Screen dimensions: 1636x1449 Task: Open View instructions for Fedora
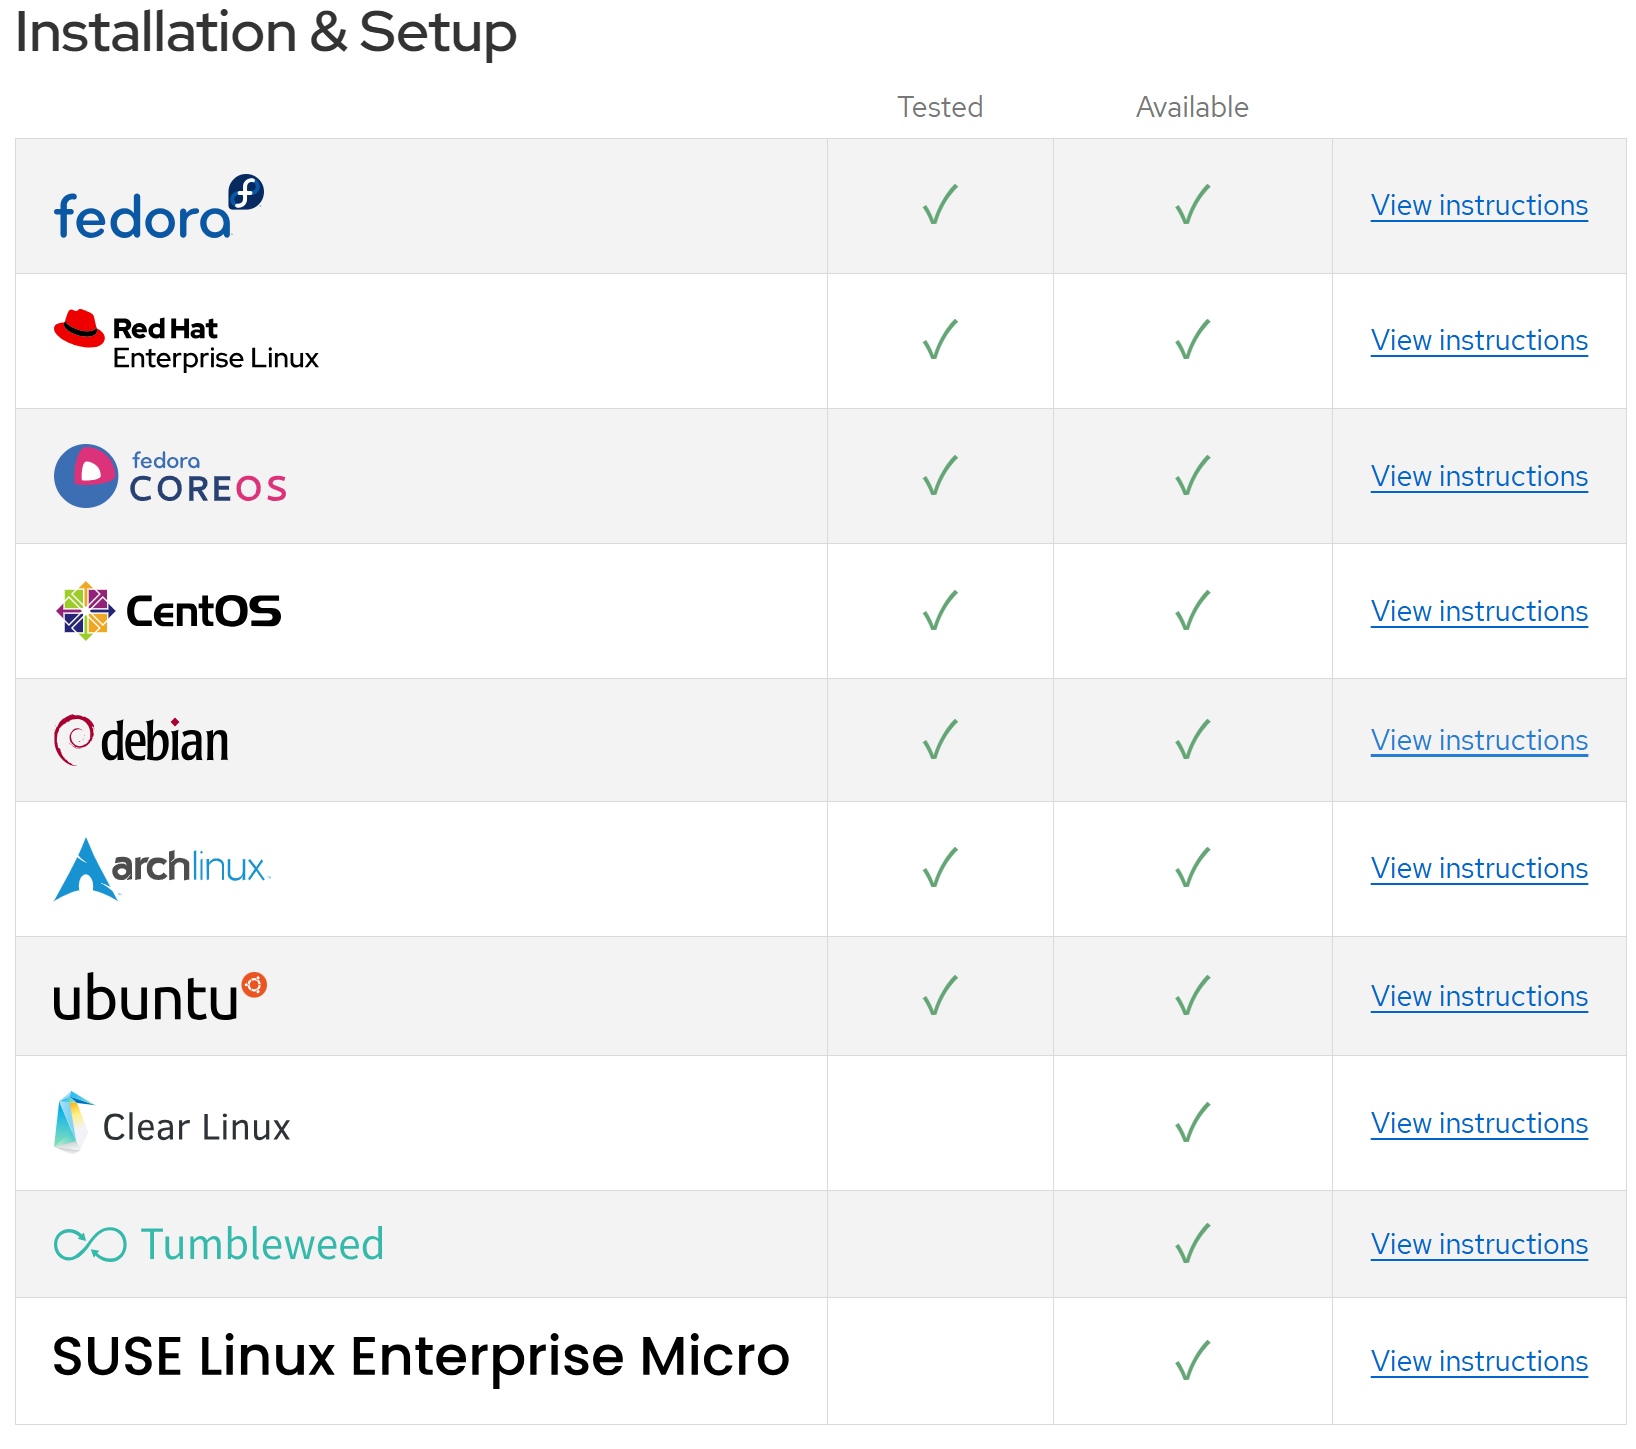(1479, 206)
